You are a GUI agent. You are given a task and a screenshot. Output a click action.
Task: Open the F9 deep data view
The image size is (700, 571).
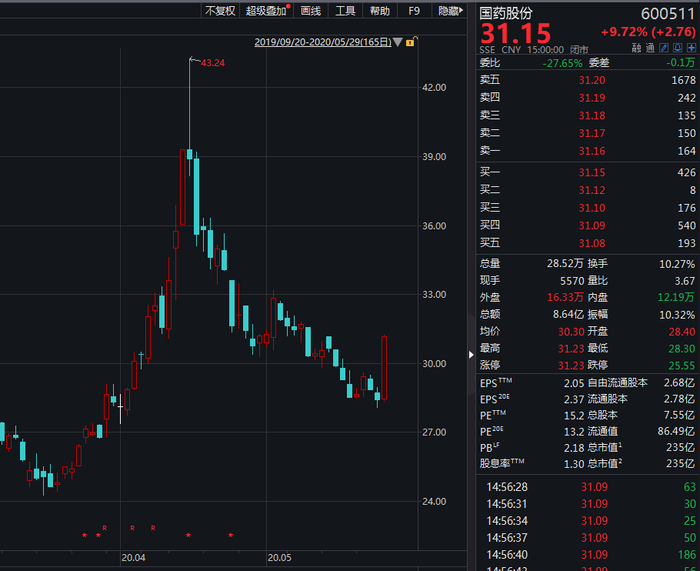[x=414, y=11]
